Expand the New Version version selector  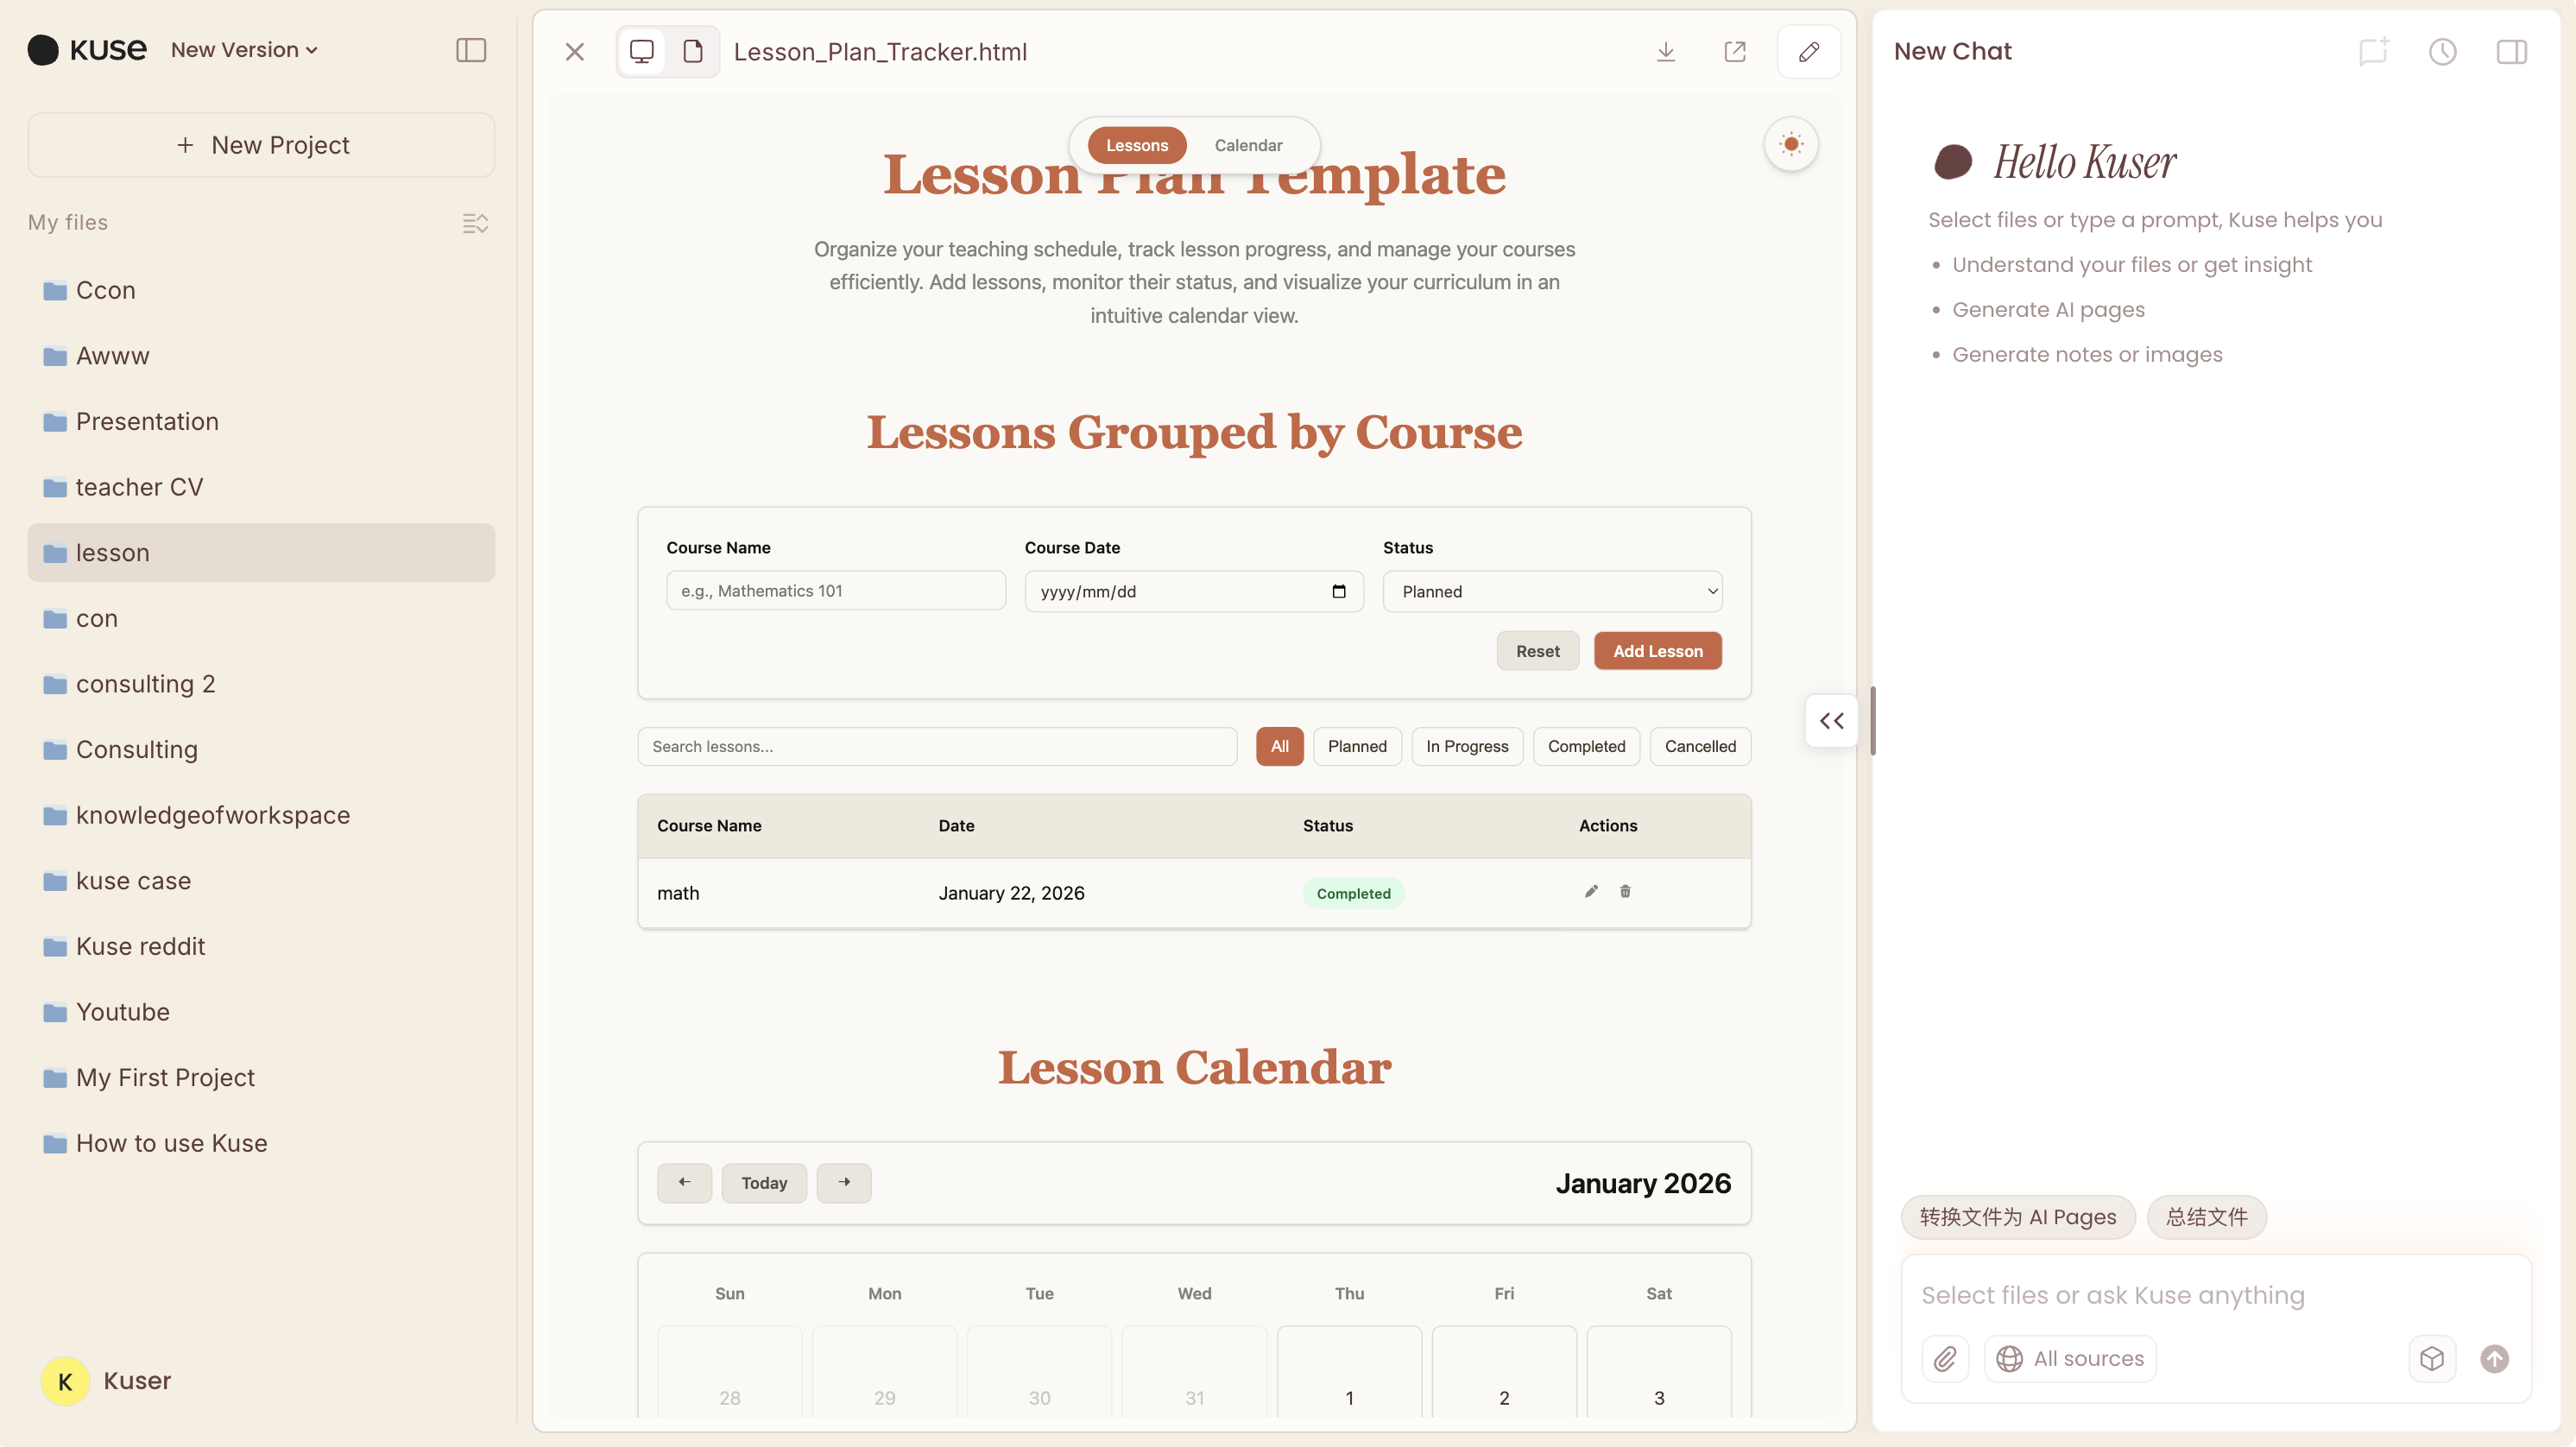[242, 49]
